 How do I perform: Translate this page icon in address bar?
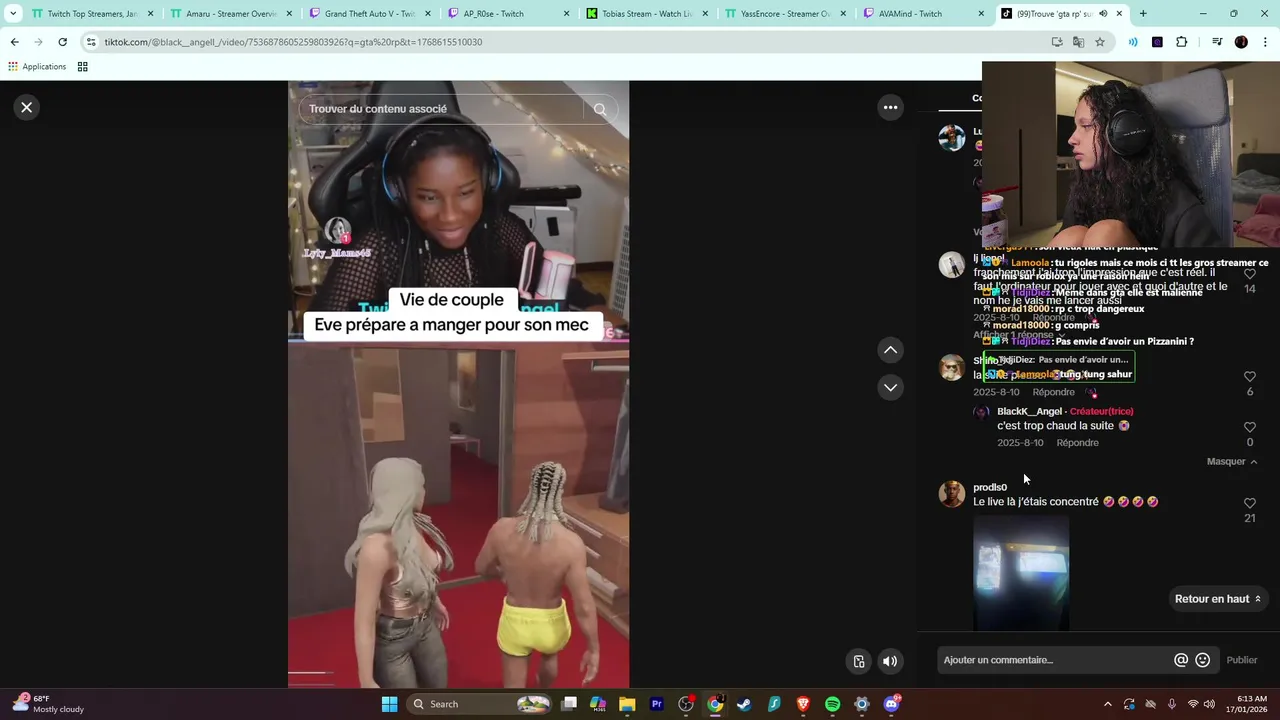tap(1078, 42)
